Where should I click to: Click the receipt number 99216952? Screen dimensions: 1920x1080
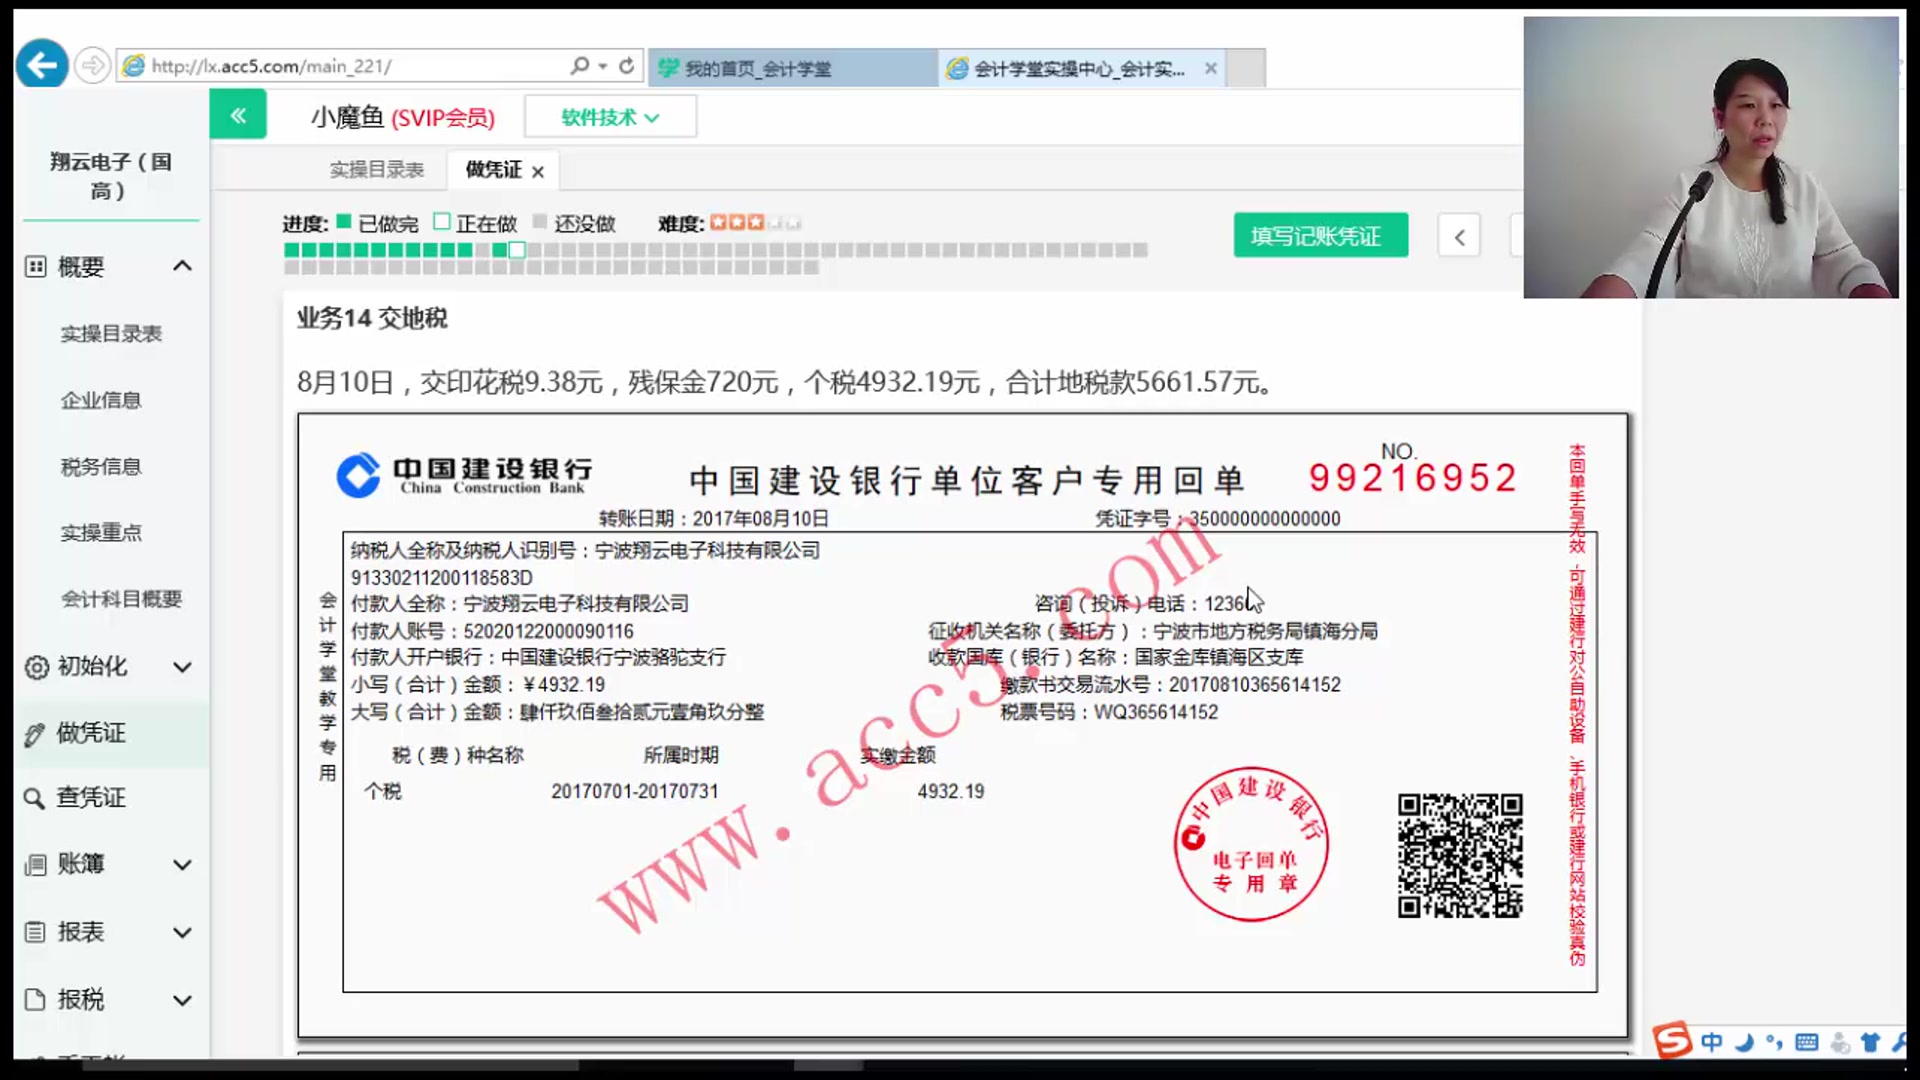[1413, 478]
